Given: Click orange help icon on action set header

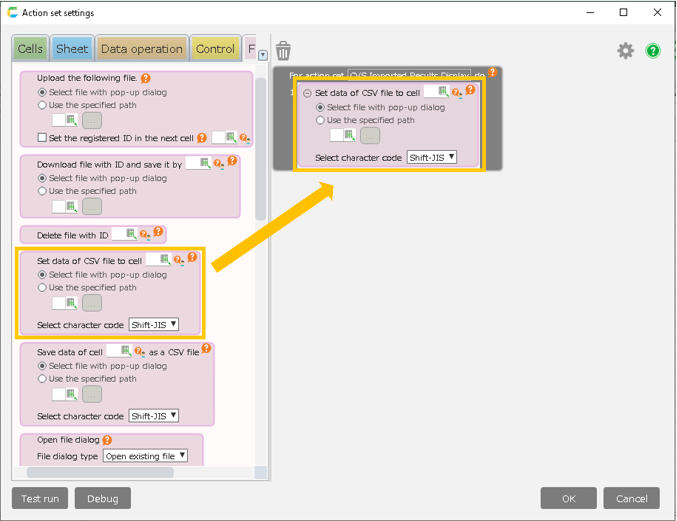Looking at the screenshot, I should [x=492, y=73].
